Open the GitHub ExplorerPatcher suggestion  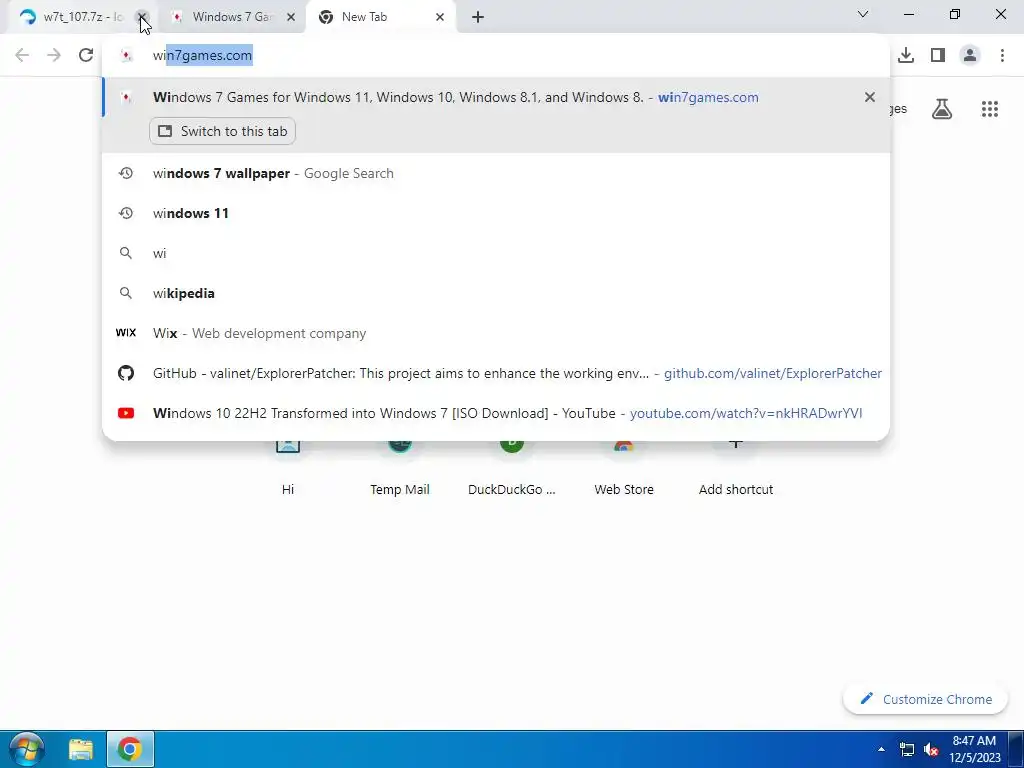point(496,373)
